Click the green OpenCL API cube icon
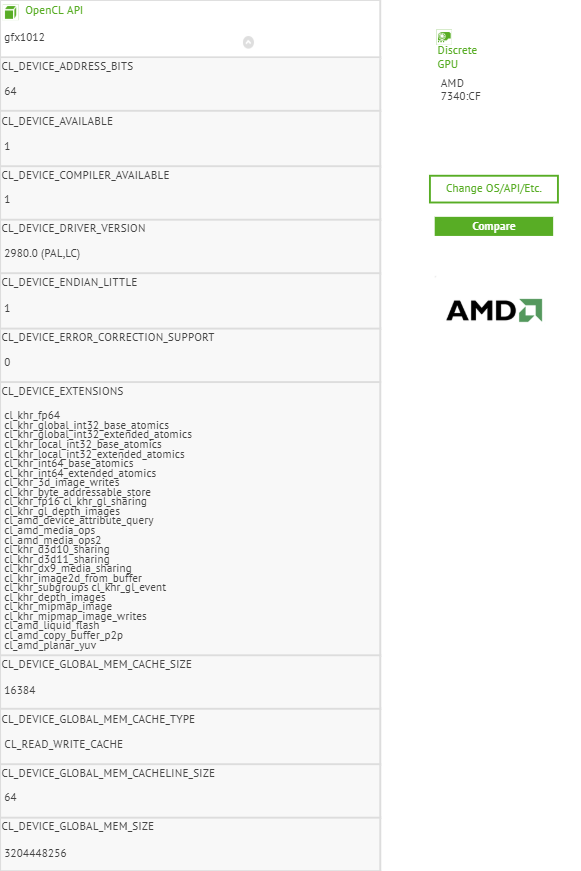 [12, 10]
